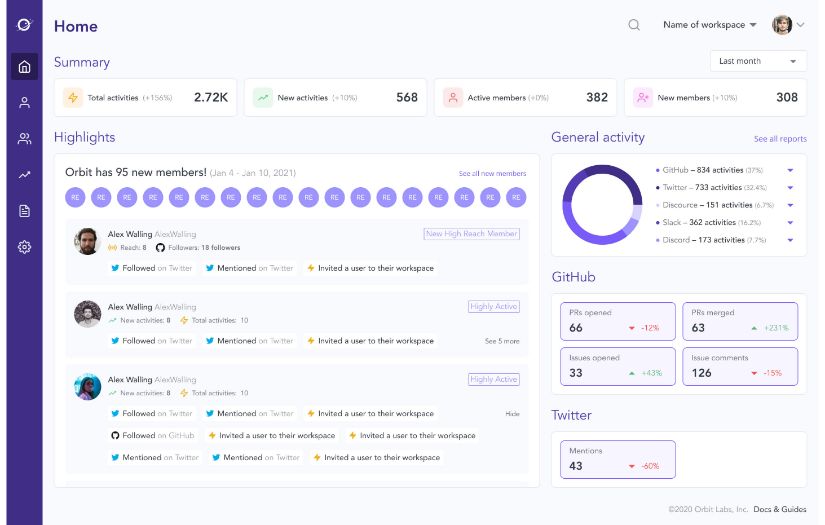Open the trend reports icon in sidebar
Screen dimensions: 825x525
point(24,175)
